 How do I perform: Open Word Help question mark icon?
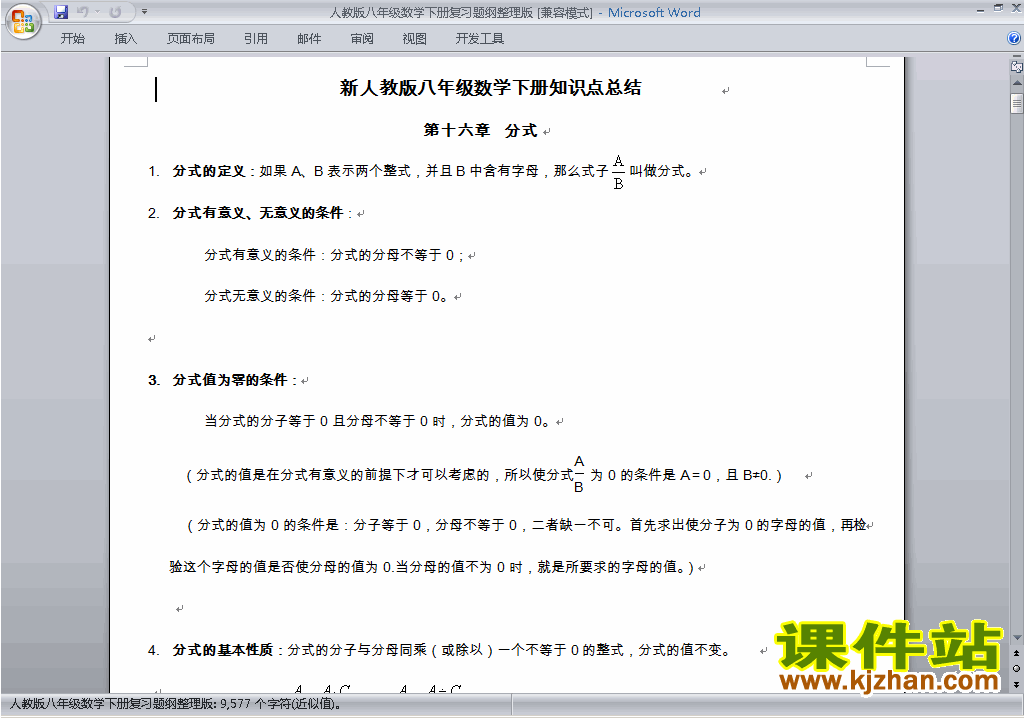click(1014, 39)
